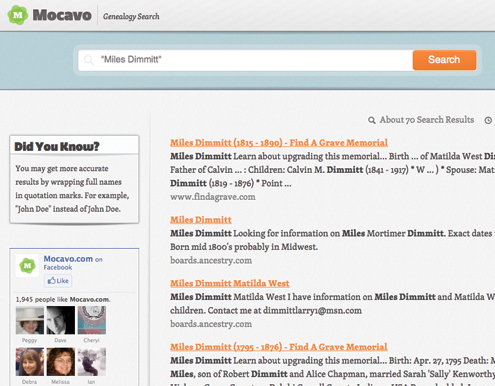The image size is (495, 386).
Task: Click Melissa's profile photo
Action: pyautogui.click(x=61, y=362)
